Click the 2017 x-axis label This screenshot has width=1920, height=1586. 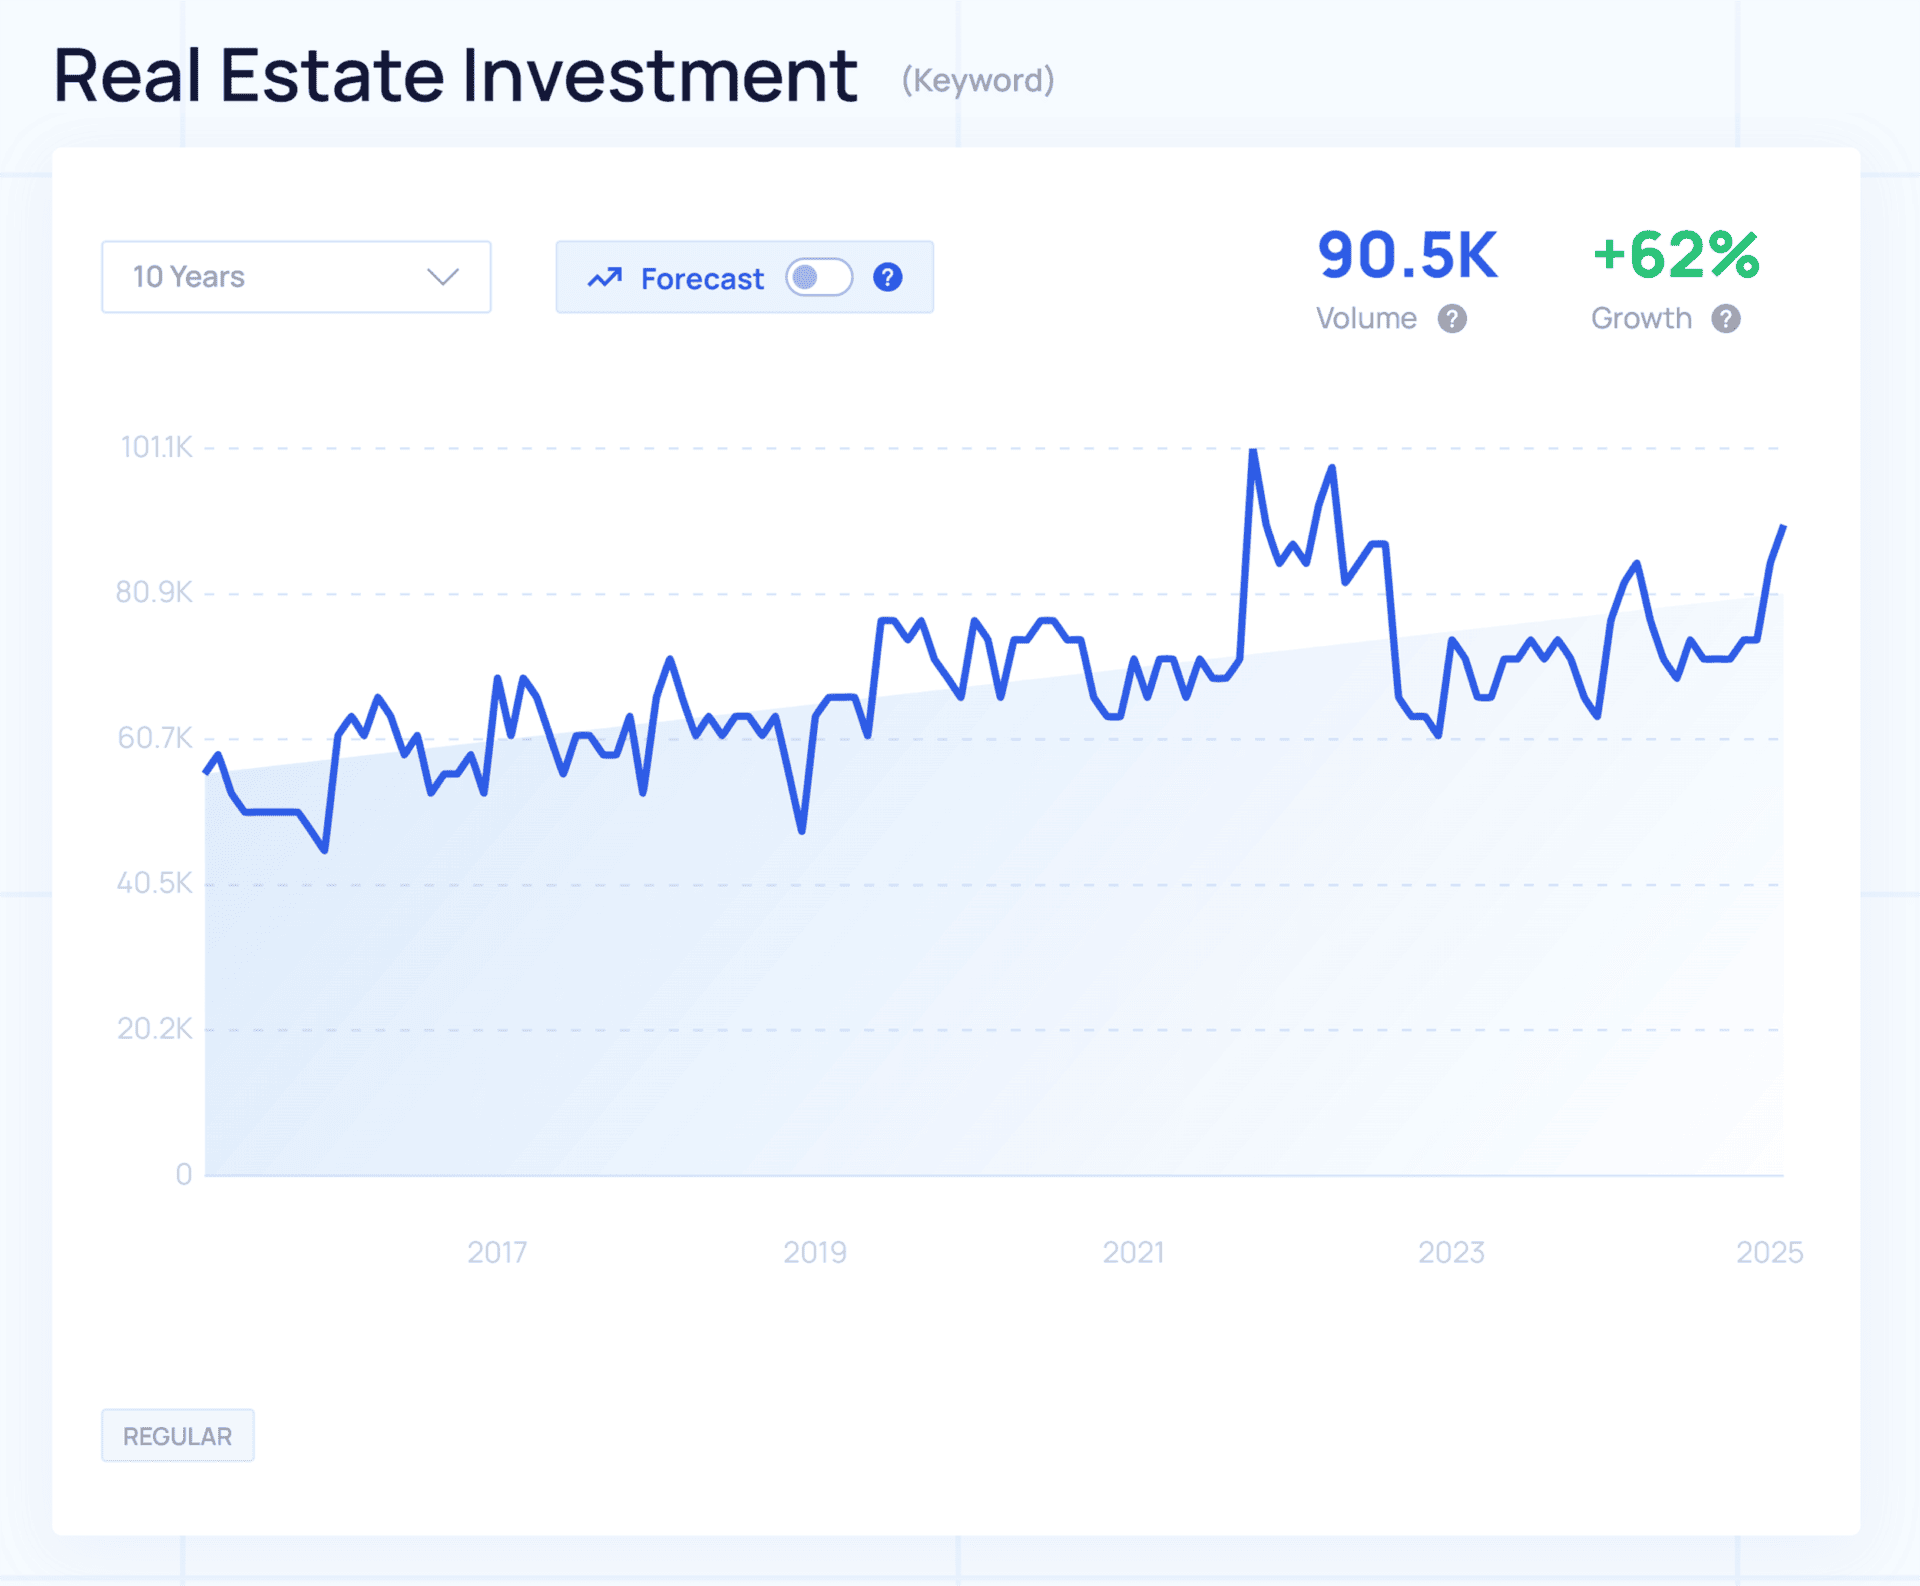(x=497, y=1252)
